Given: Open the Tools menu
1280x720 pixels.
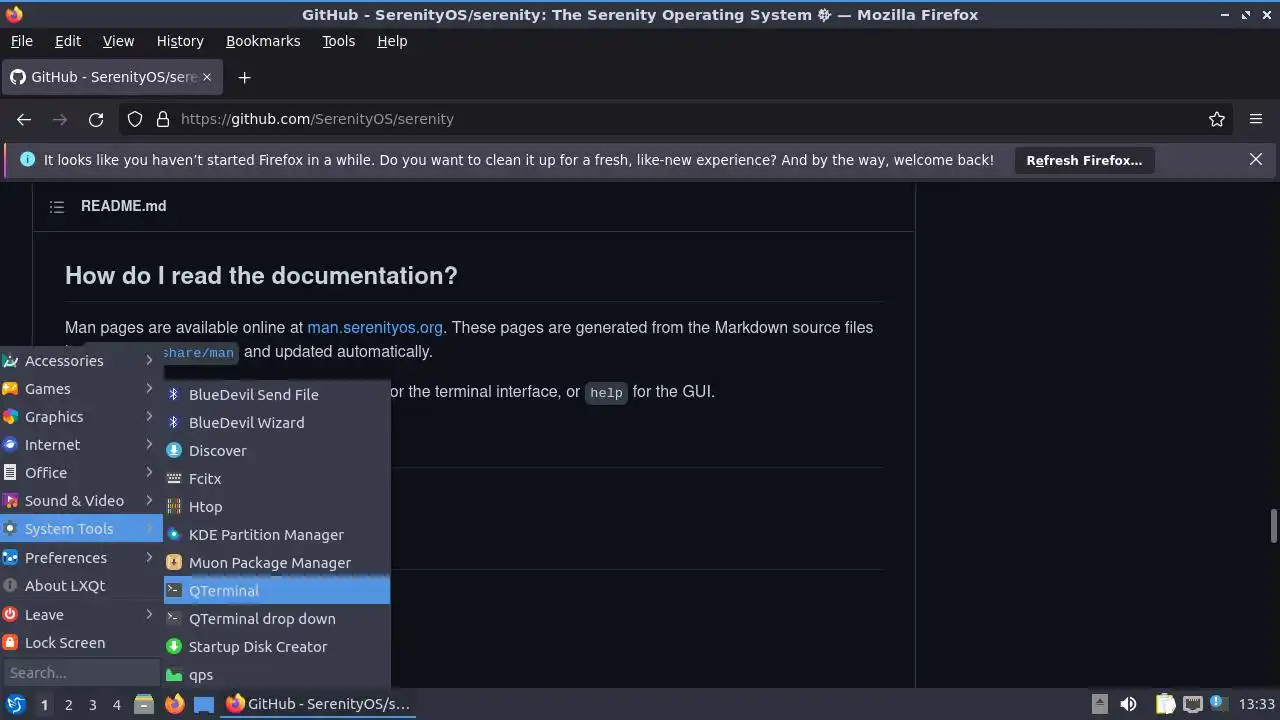Looking at the screenshot, I should point(338,41).
